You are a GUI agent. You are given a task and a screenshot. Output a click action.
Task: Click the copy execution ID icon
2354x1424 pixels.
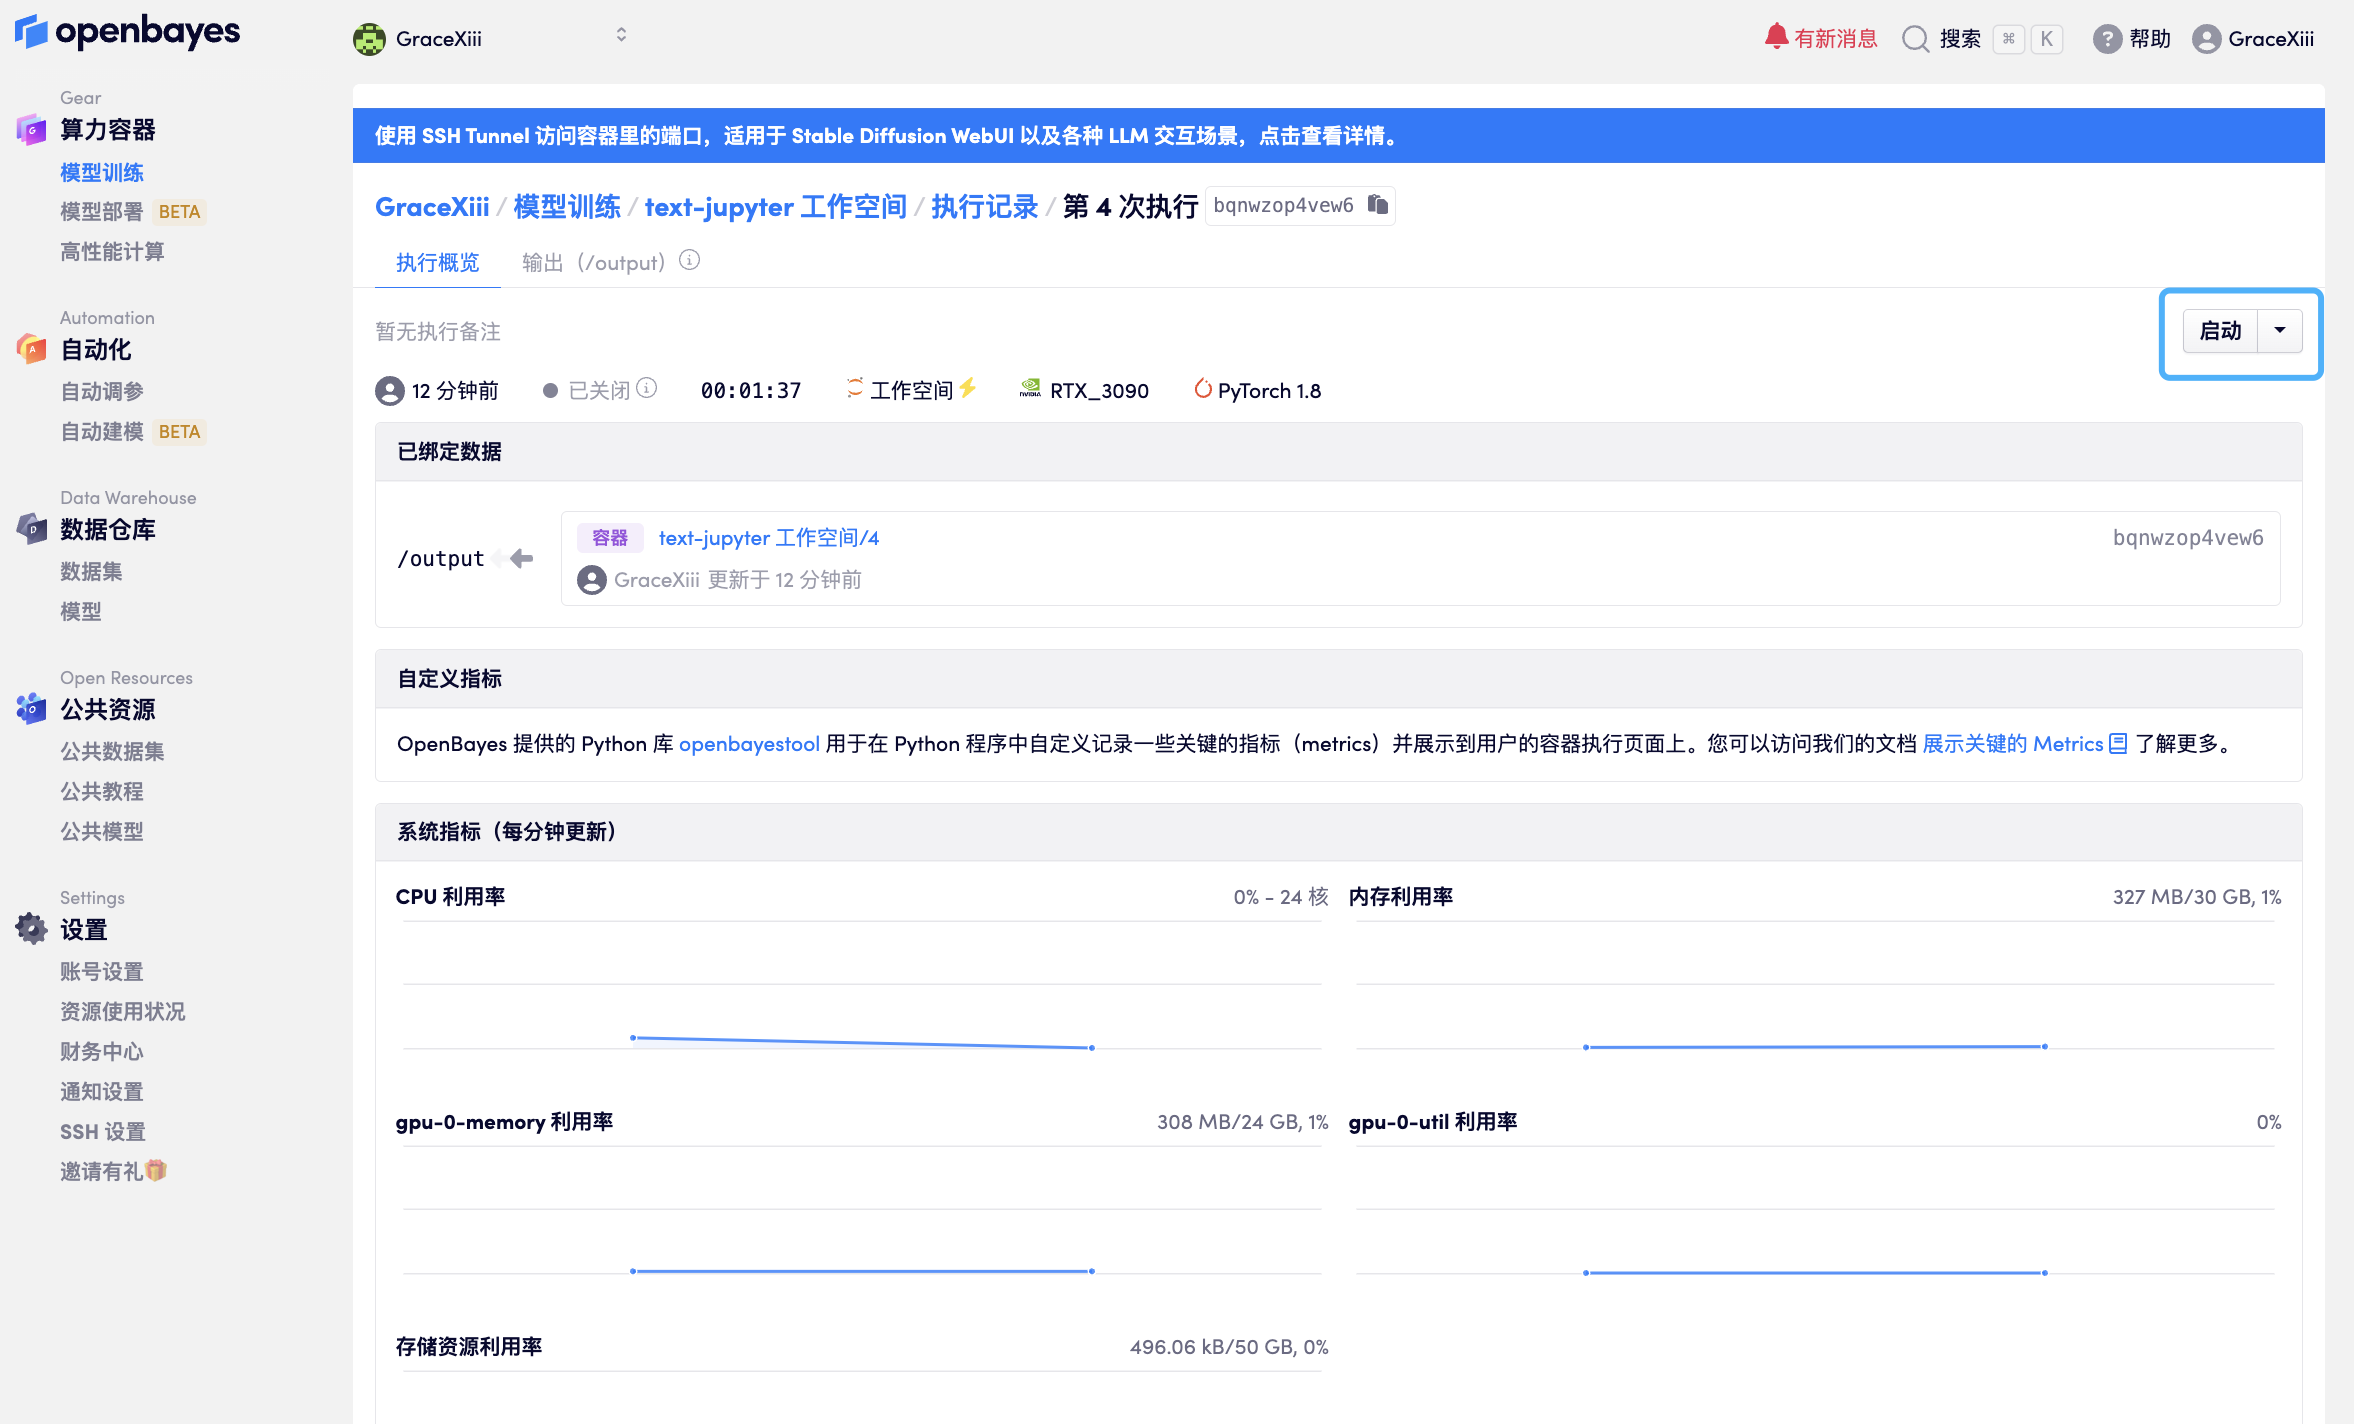pos(1378,205)
